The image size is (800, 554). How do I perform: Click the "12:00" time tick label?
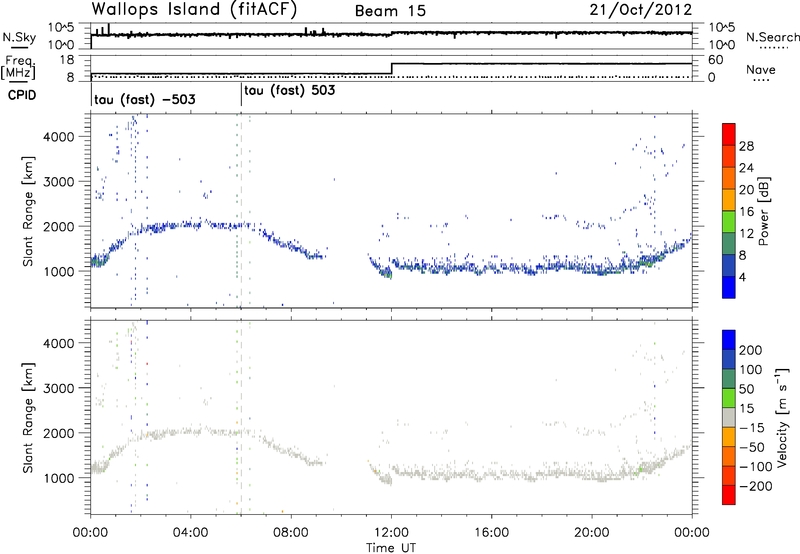tap(391, 533)
